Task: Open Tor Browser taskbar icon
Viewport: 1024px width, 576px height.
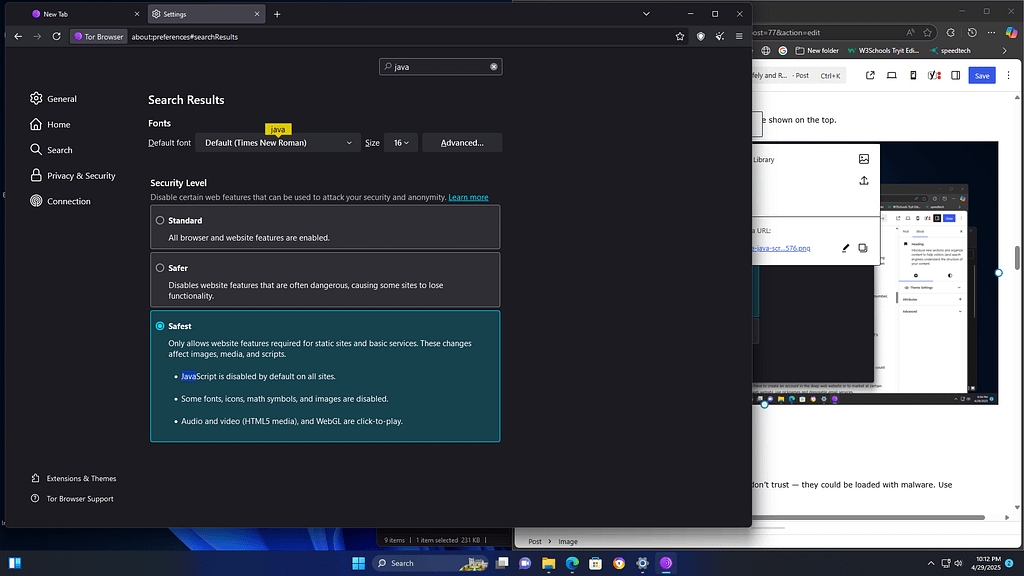Action: (x=665, y=563)
